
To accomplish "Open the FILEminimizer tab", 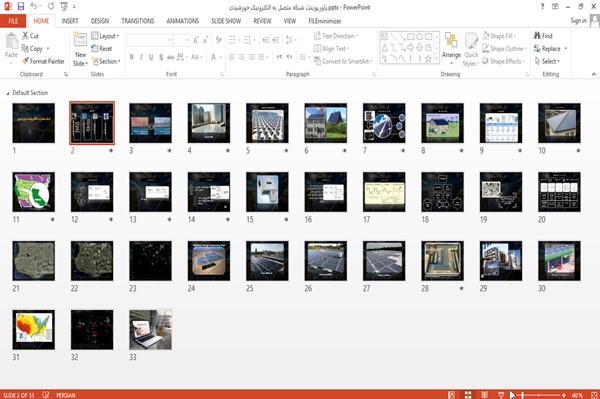I will 325,21.
